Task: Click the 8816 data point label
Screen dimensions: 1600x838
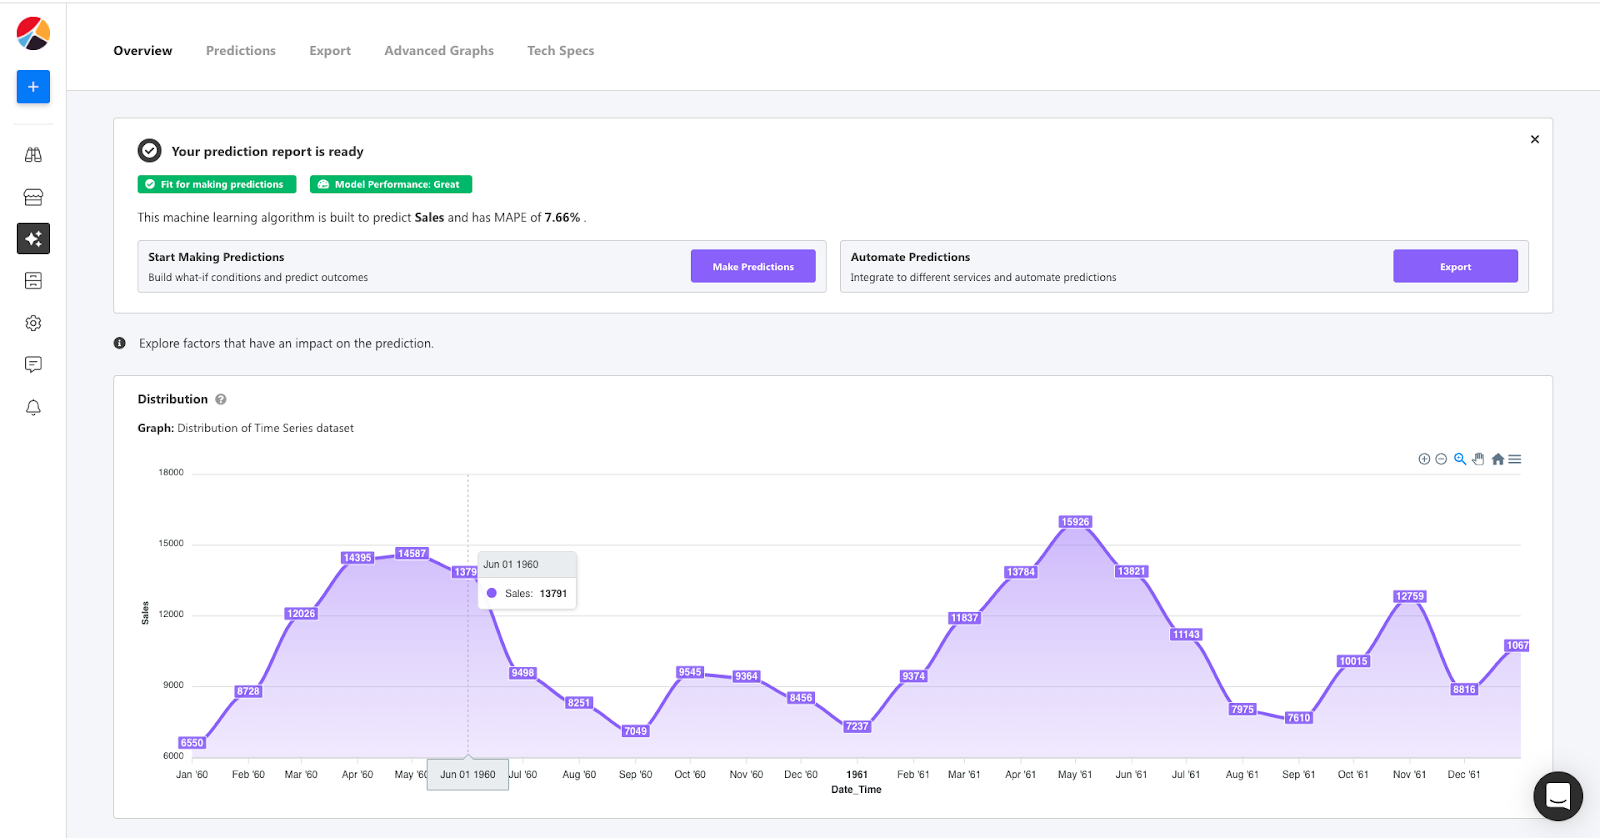Action: pos(1464,689)
